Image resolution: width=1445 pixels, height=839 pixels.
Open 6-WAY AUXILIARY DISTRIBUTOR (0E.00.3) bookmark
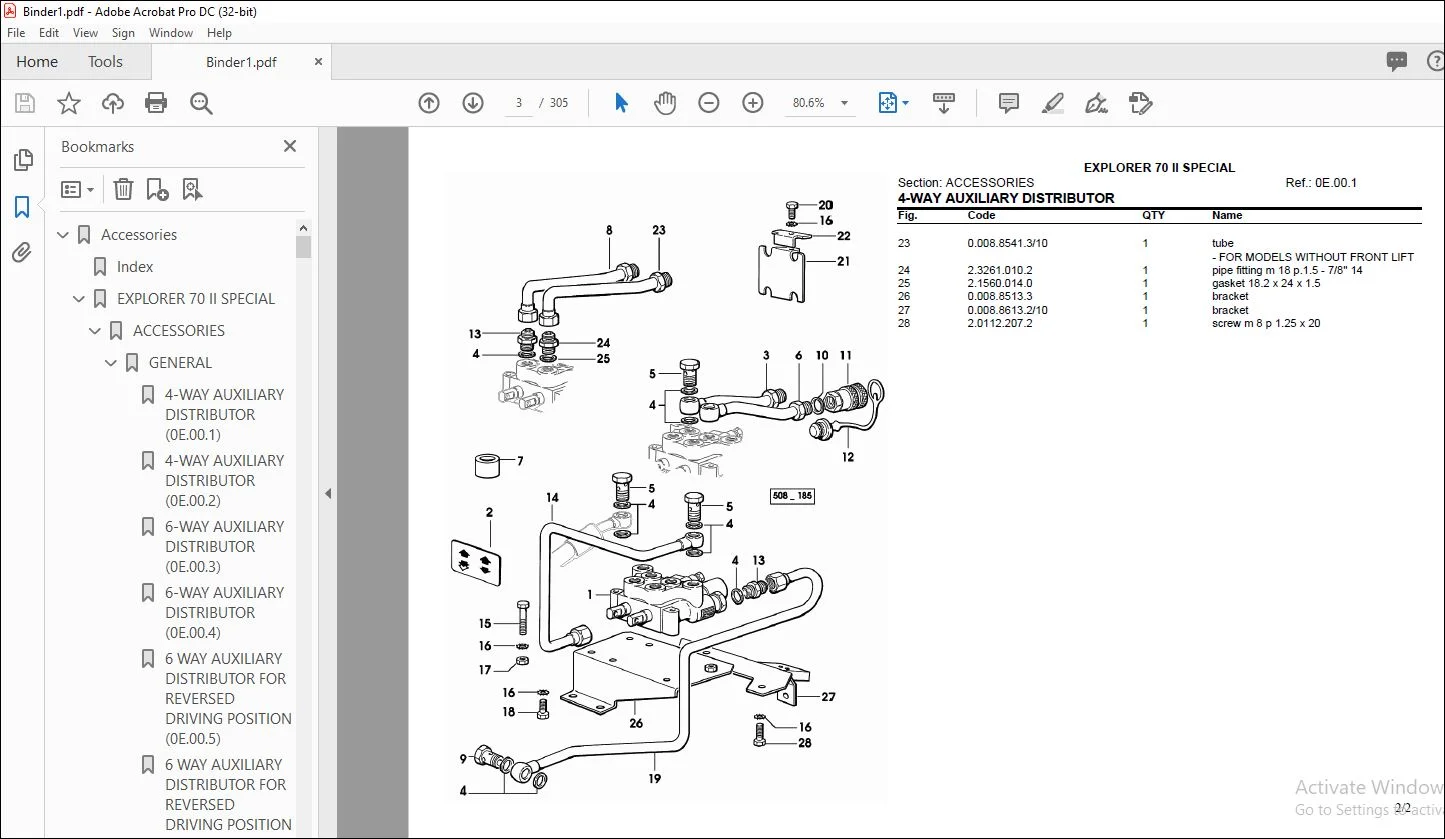coord(225,547)
